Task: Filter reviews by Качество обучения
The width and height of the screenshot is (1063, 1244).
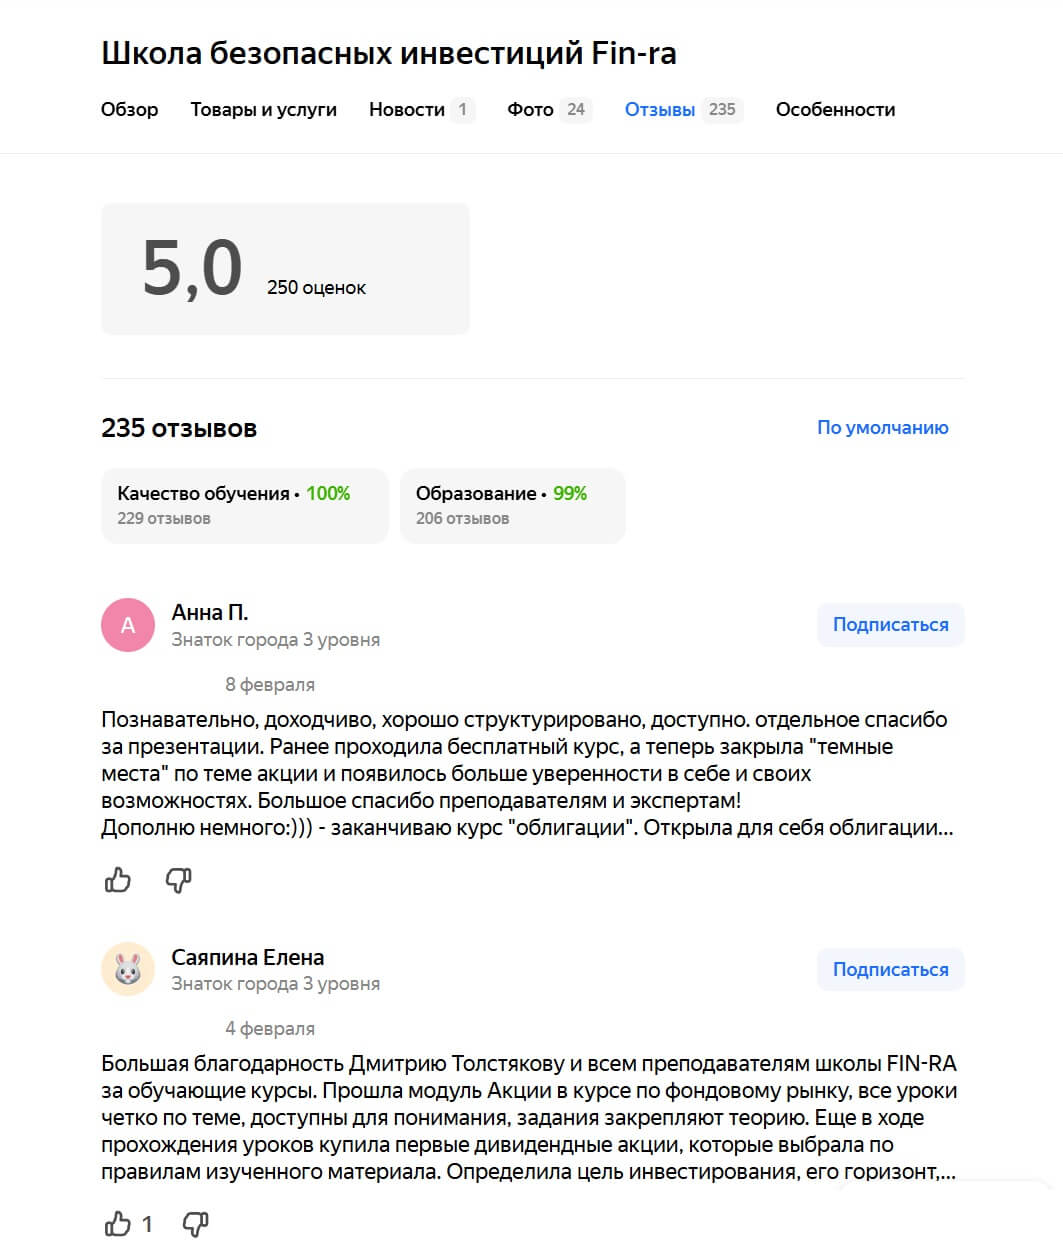Action: (x=244, y=505)
